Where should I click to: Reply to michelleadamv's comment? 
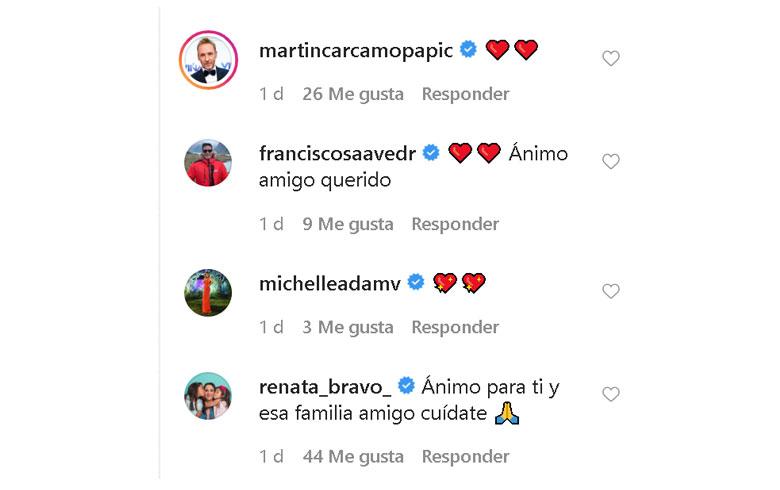point(455,327)
